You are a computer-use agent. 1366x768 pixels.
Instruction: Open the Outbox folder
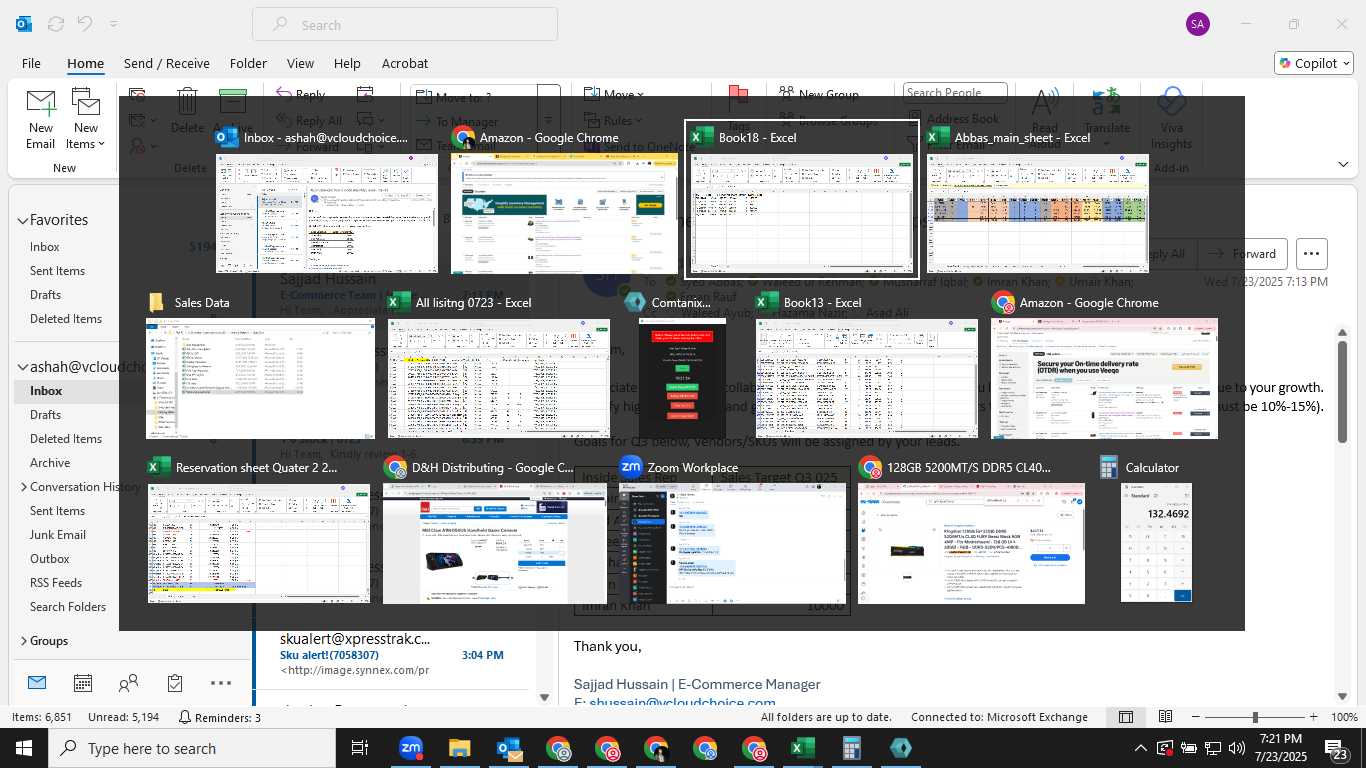pos(50,559)
